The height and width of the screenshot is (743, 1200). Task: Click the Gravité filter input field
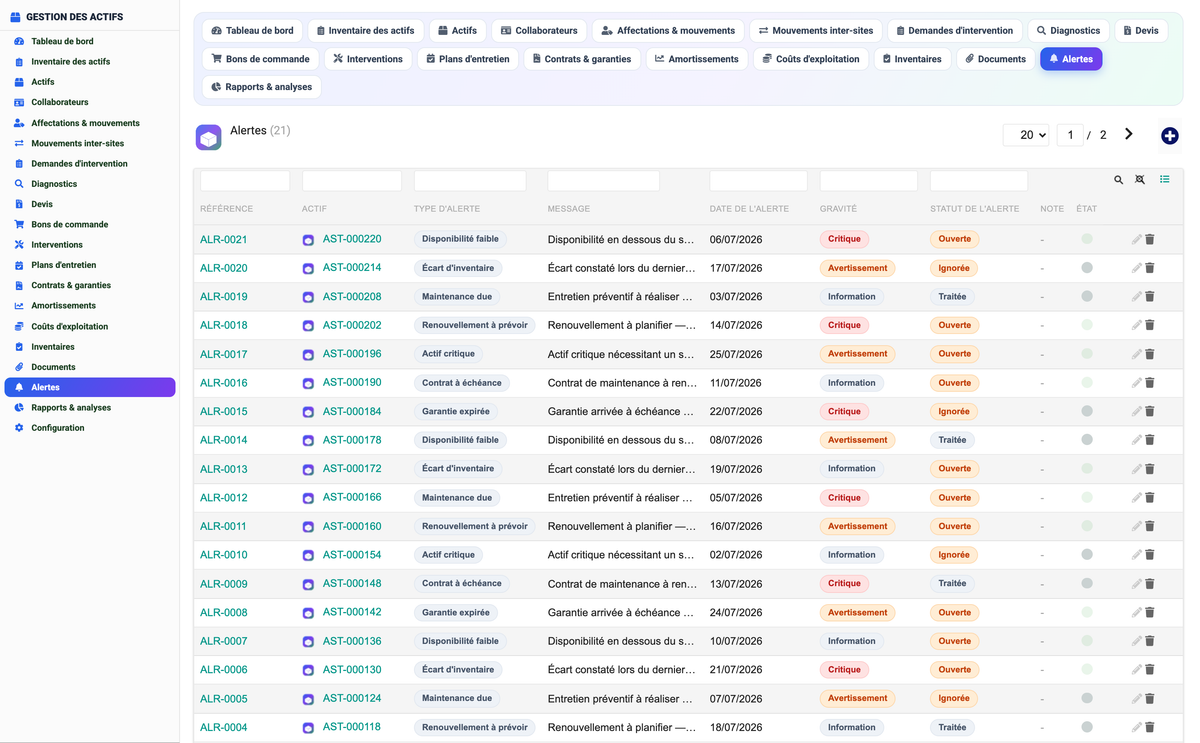(869, 181)
